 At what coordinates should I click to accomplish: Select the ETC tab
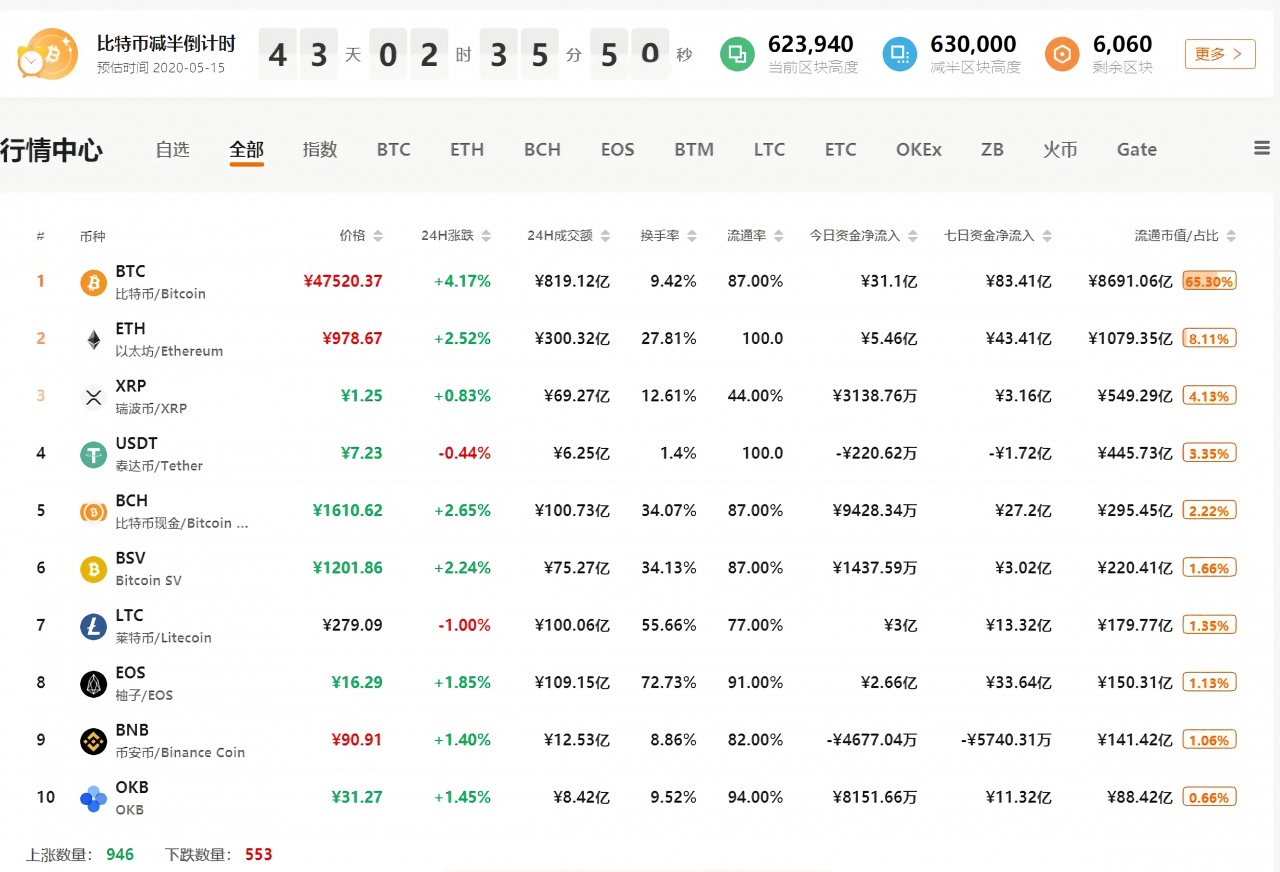click(x=840, y=149)
